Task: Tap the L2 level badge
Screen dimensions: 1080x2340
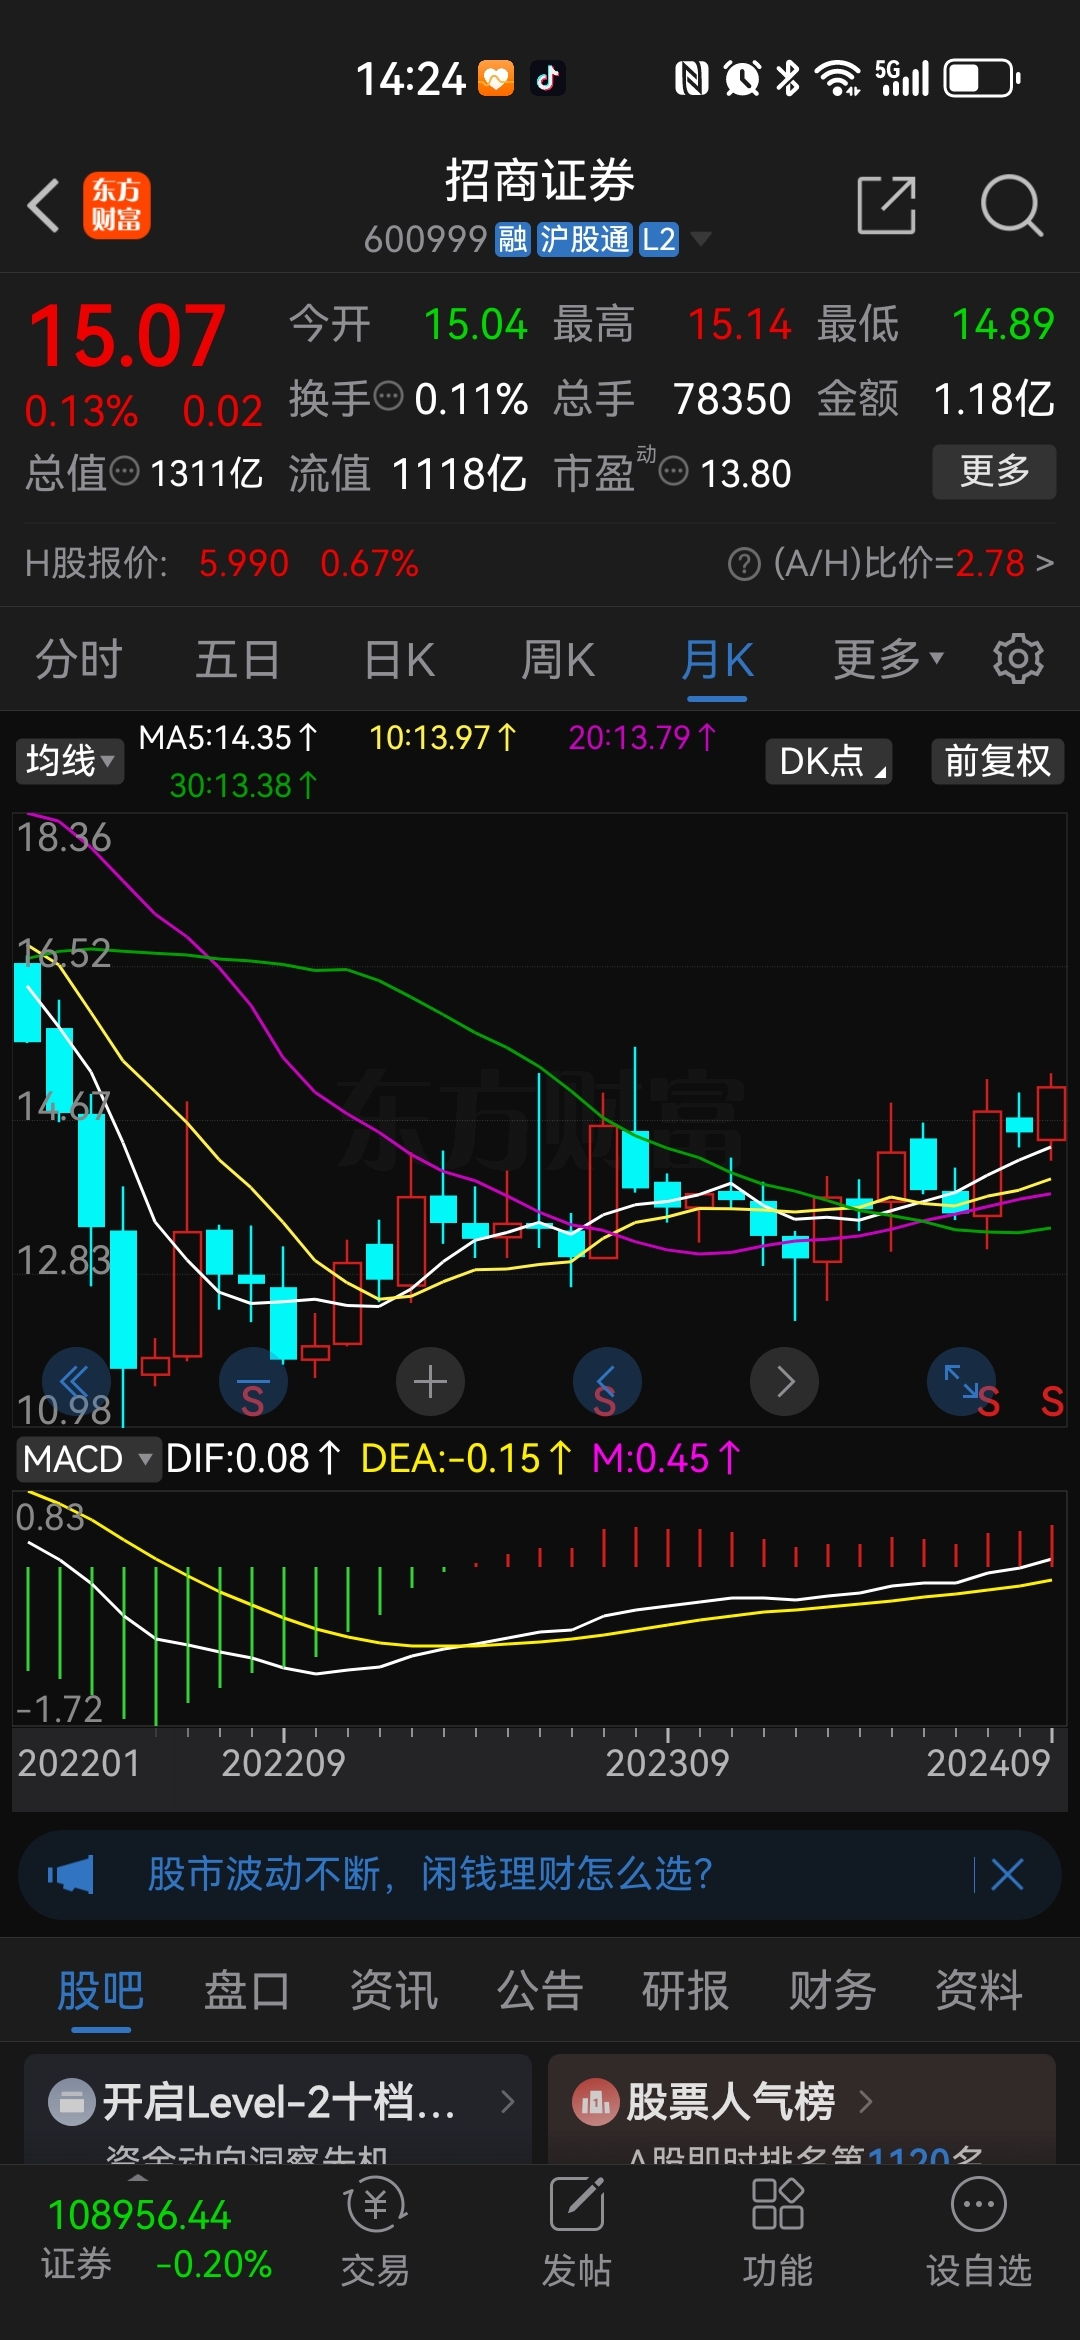Action: [x=659, y=240]
